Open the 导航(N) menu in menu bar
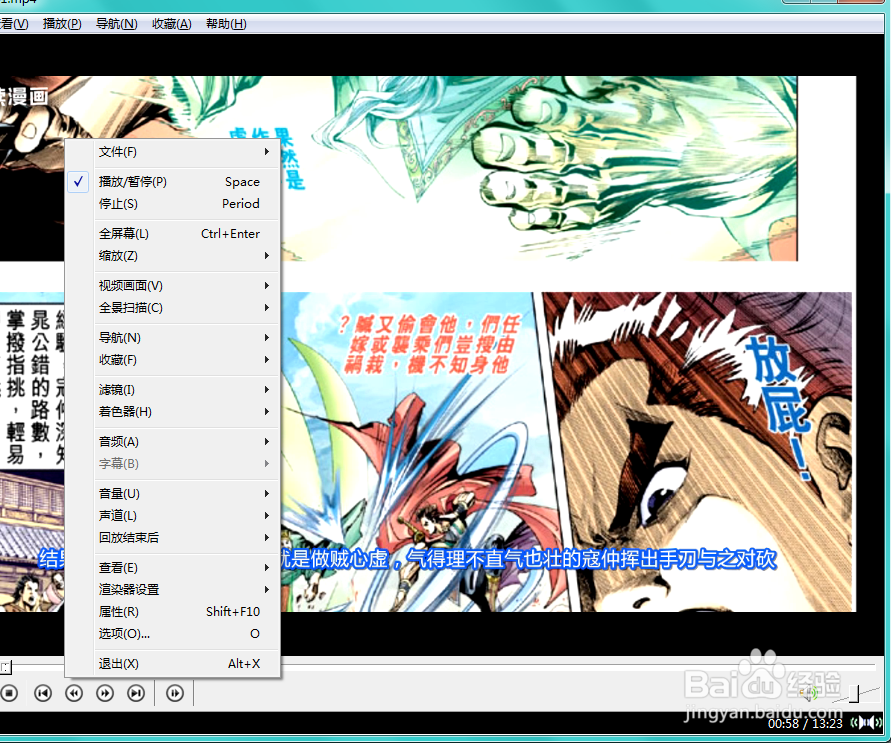This screenshot has height=743, width=891. (116, 24)
